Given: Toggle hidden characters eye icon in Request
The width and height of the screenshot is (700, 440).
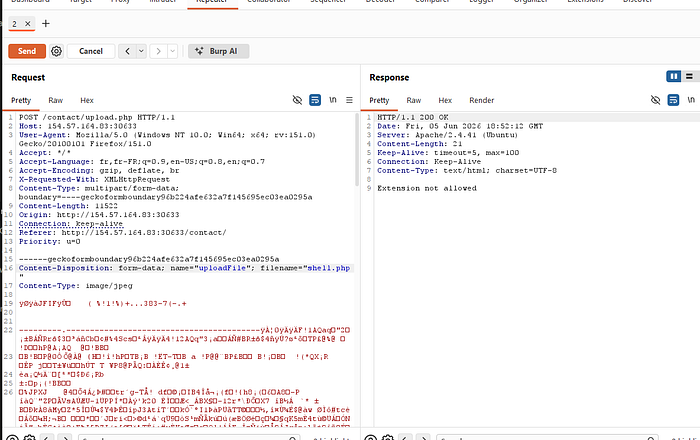Looking at the screenshot, I should click(297, 100).
